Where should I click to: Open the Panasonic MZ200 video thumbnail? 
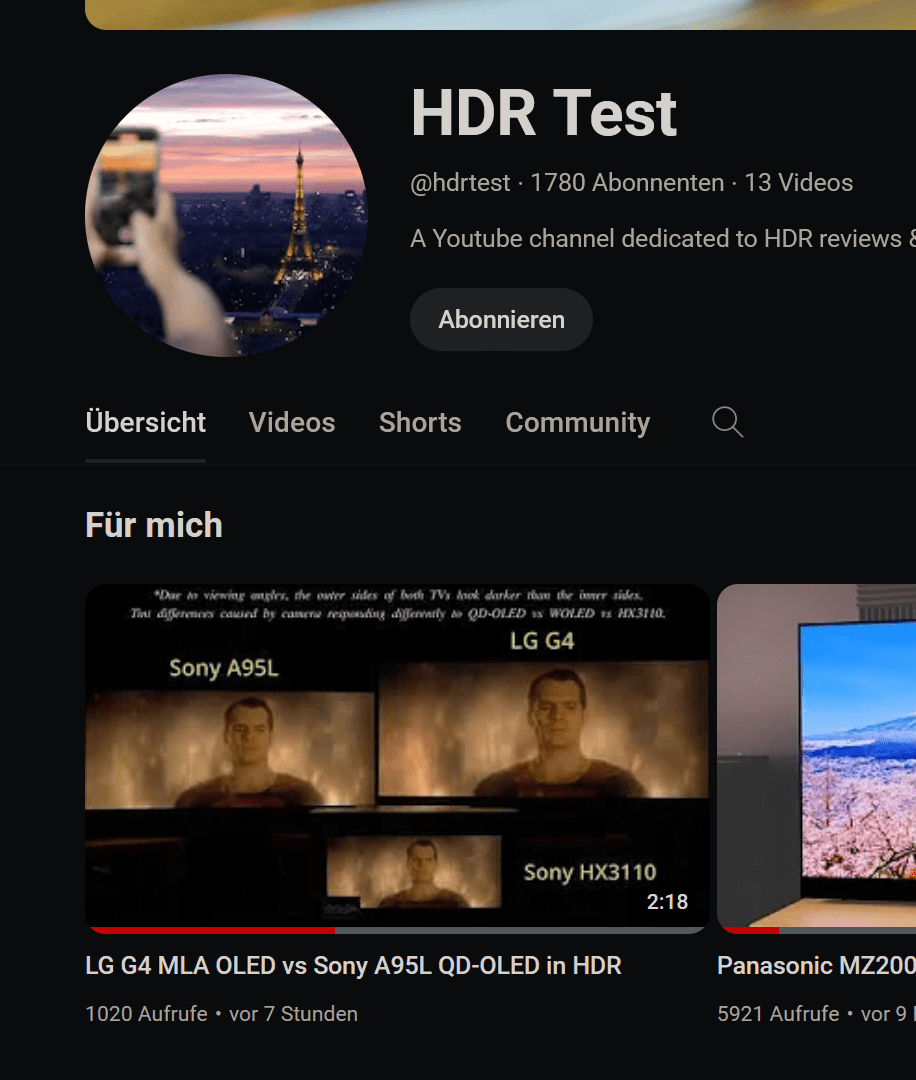[817, 758]
